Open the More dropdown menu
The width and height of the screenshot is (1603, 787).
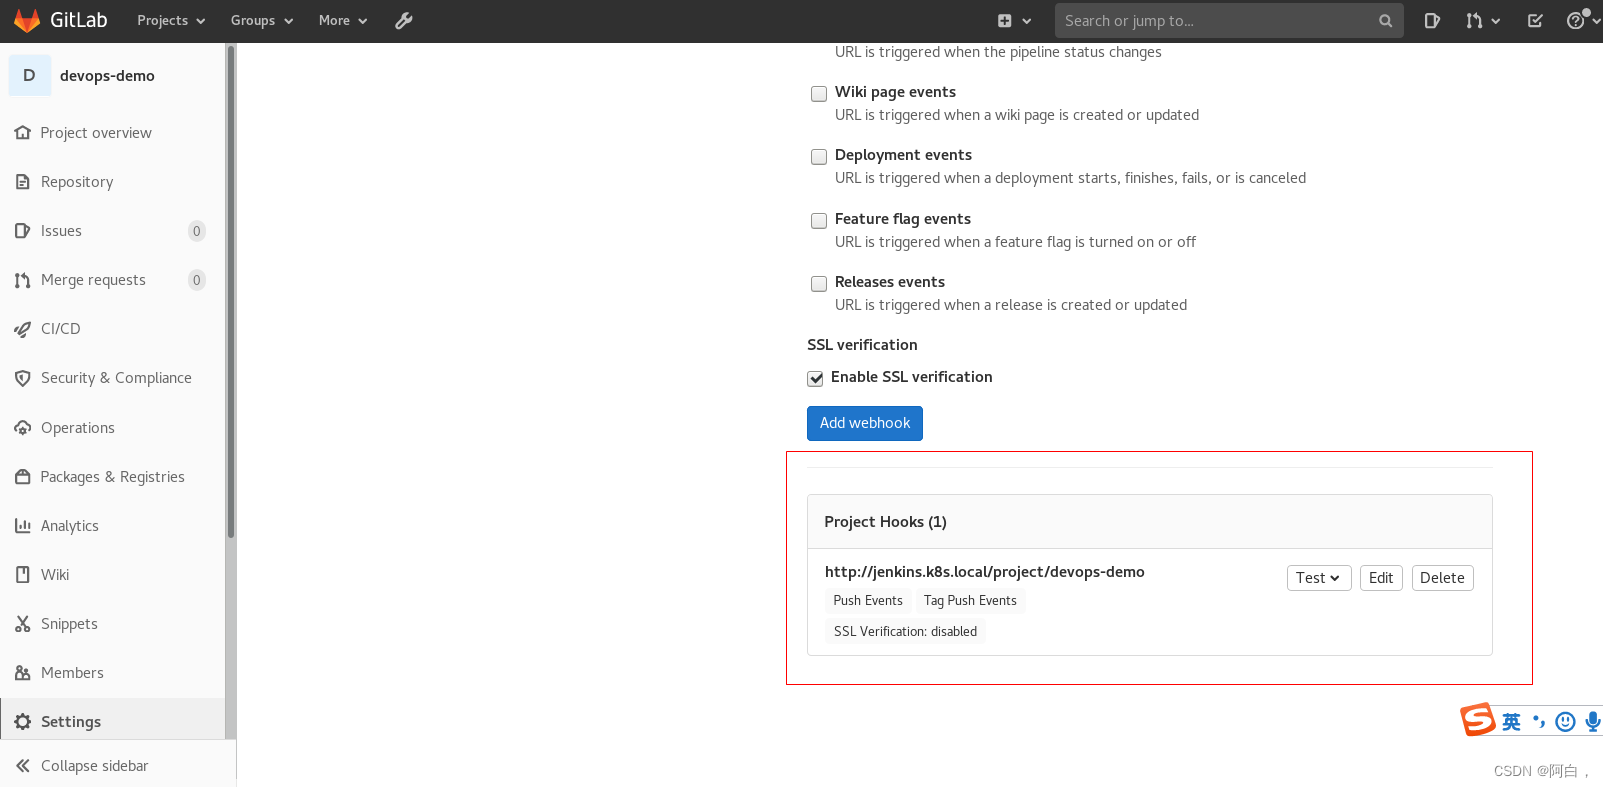[x=343, y=21]
